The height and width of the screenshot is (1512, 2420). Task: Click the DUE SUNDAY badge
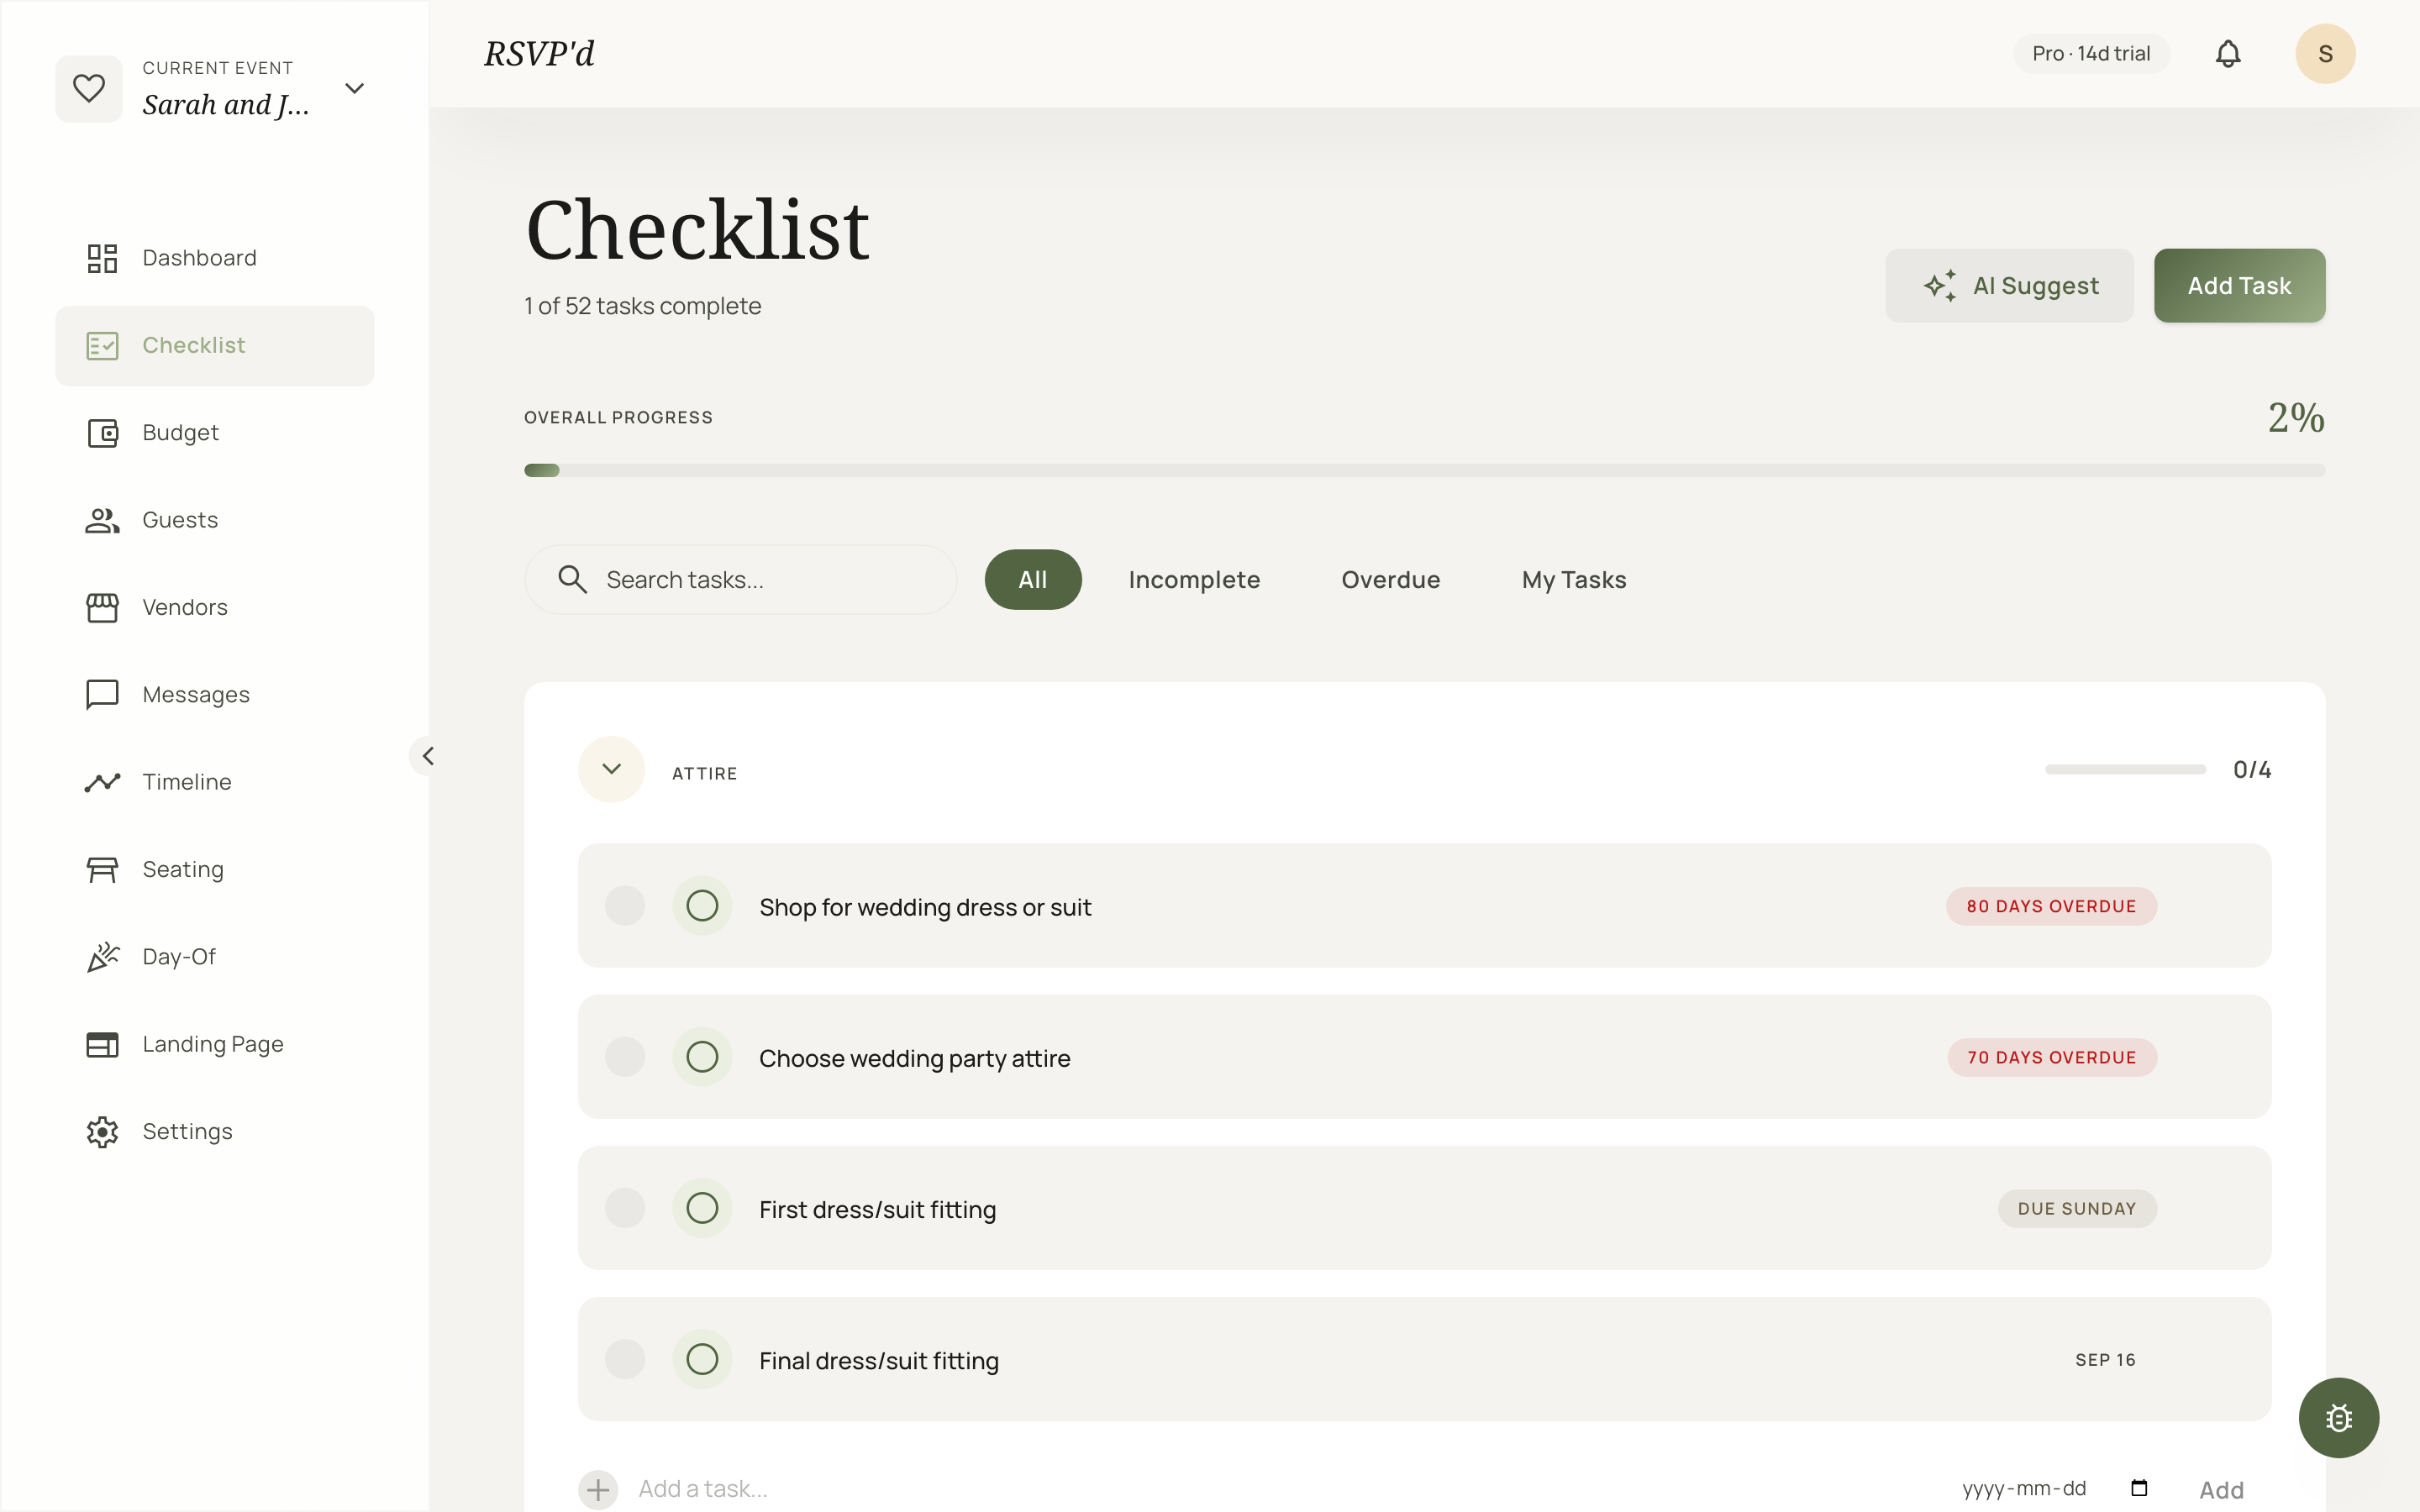pyautogui.click(x=2077, y=1208)
